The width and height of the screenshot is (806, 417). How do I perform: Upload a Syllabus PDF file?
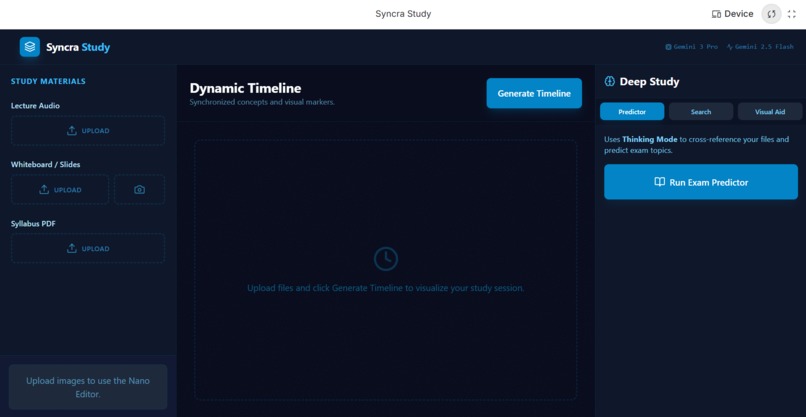point(88,248)
